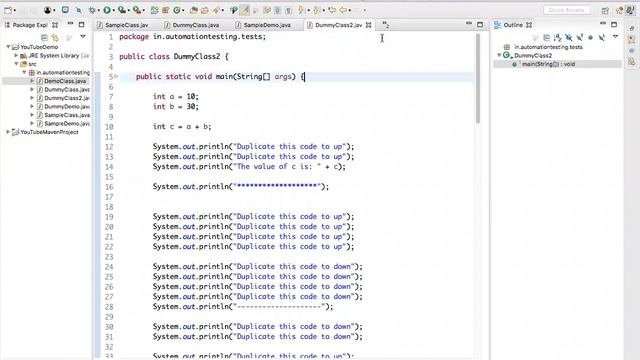Open the Open Perspective icon
The image size is (640, 360).
point(605,11)
